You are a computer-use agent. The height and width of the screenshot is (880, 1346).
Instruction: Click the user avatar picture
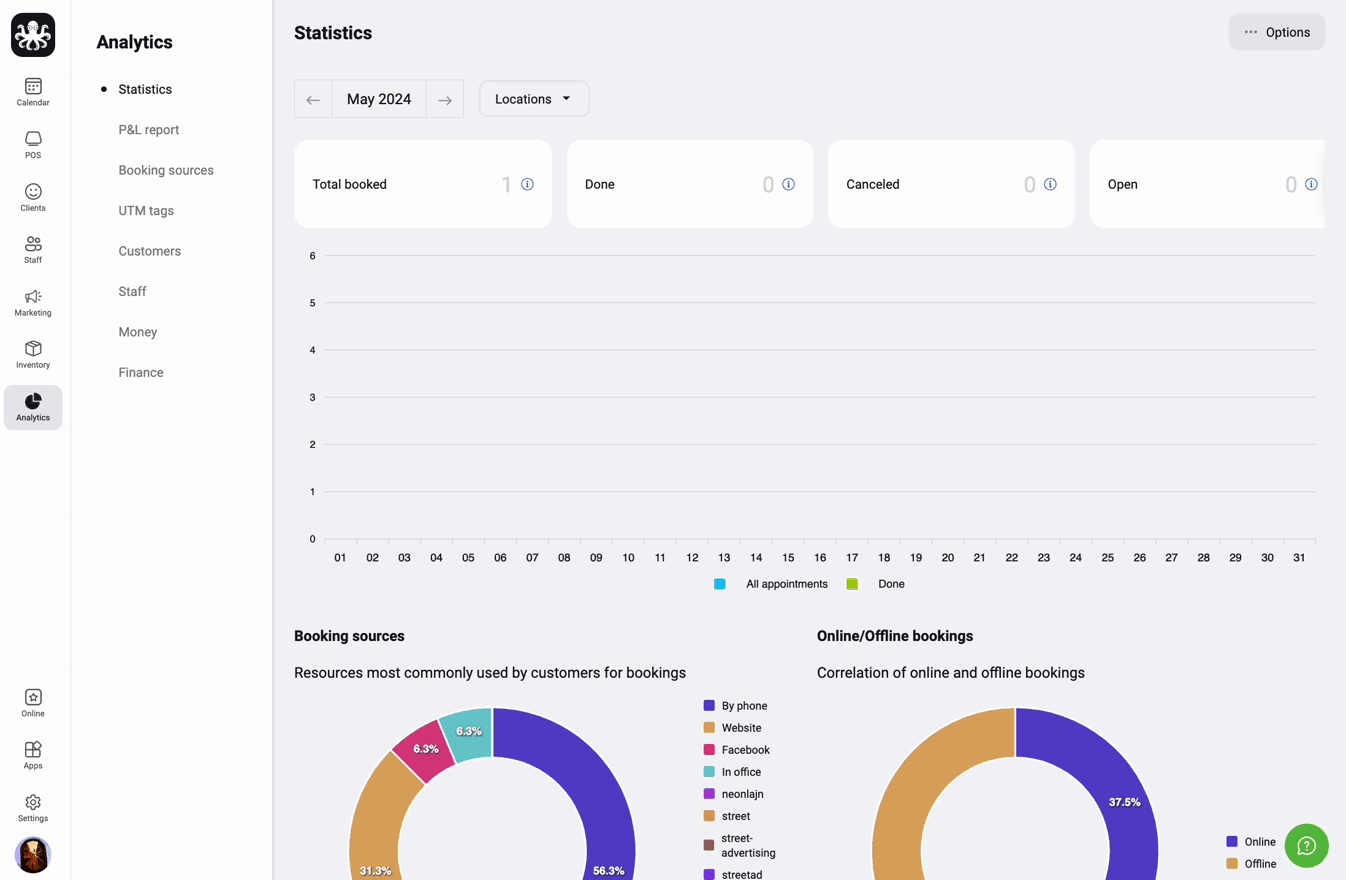point(33,855)
